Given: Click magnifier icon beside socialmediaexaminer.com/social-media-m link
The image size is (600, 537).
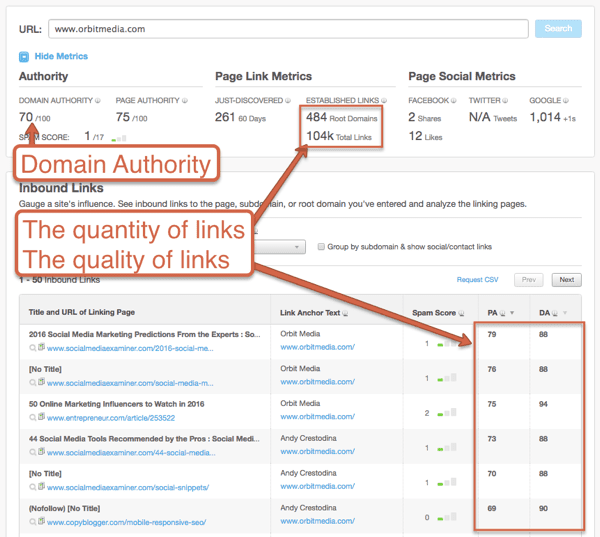Looking at the screenshot, I should click(x=33, y=383).
